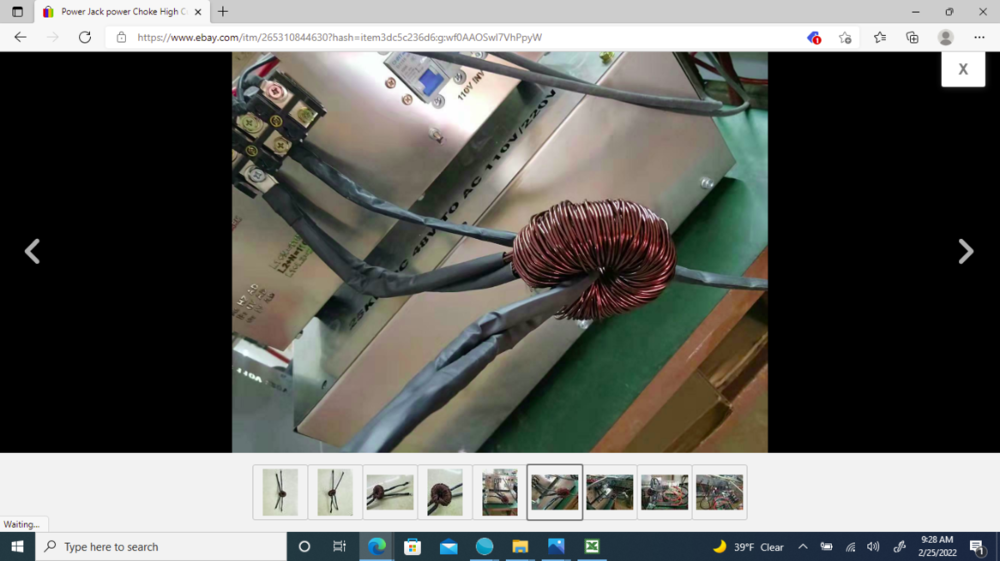The width and height of the screenshot is (1000, 561).
Task: Select the fifth inverter thumbnail
Action: coord(499,492)
